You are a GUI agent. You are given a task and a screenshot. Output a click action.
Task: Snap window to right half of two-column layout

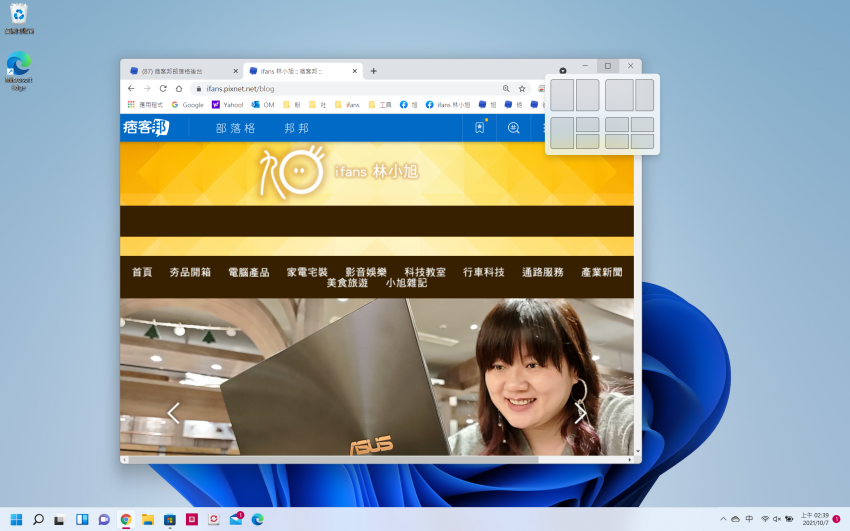coord(587,95)
